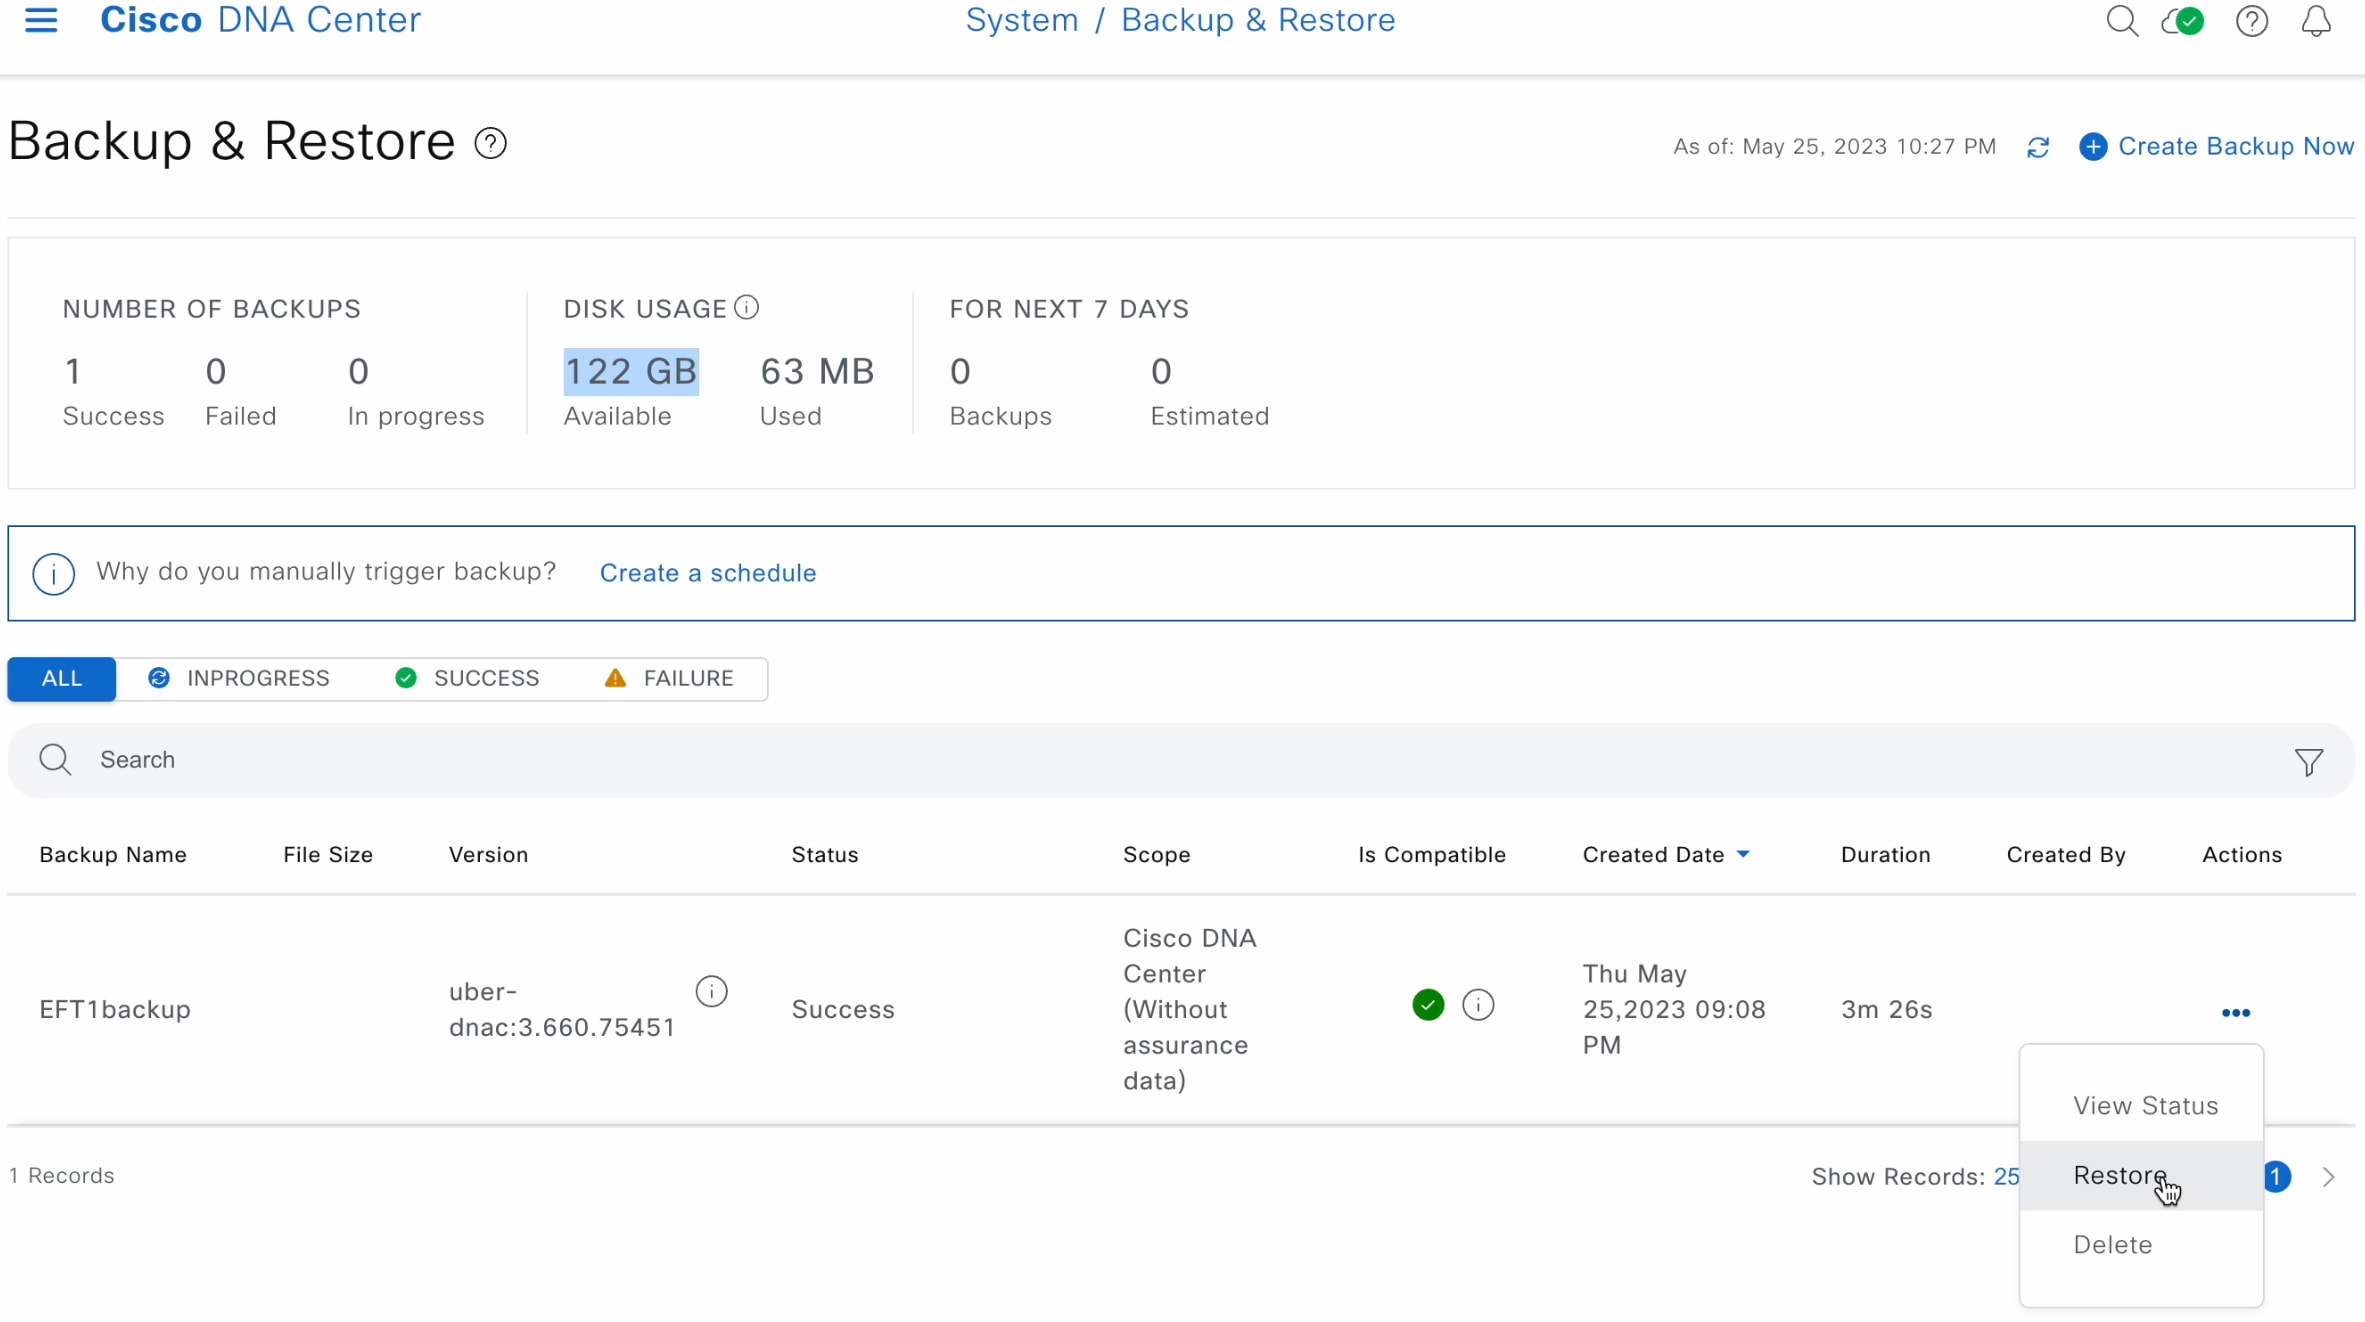Click the plus icon of Create Backup Now
This screenshot has width=2365, height=1322.
(2093, 147)
